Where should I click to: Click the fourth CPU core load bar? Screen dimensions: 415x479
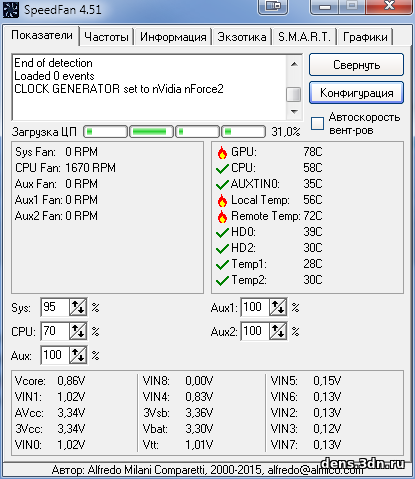[244, 132]
